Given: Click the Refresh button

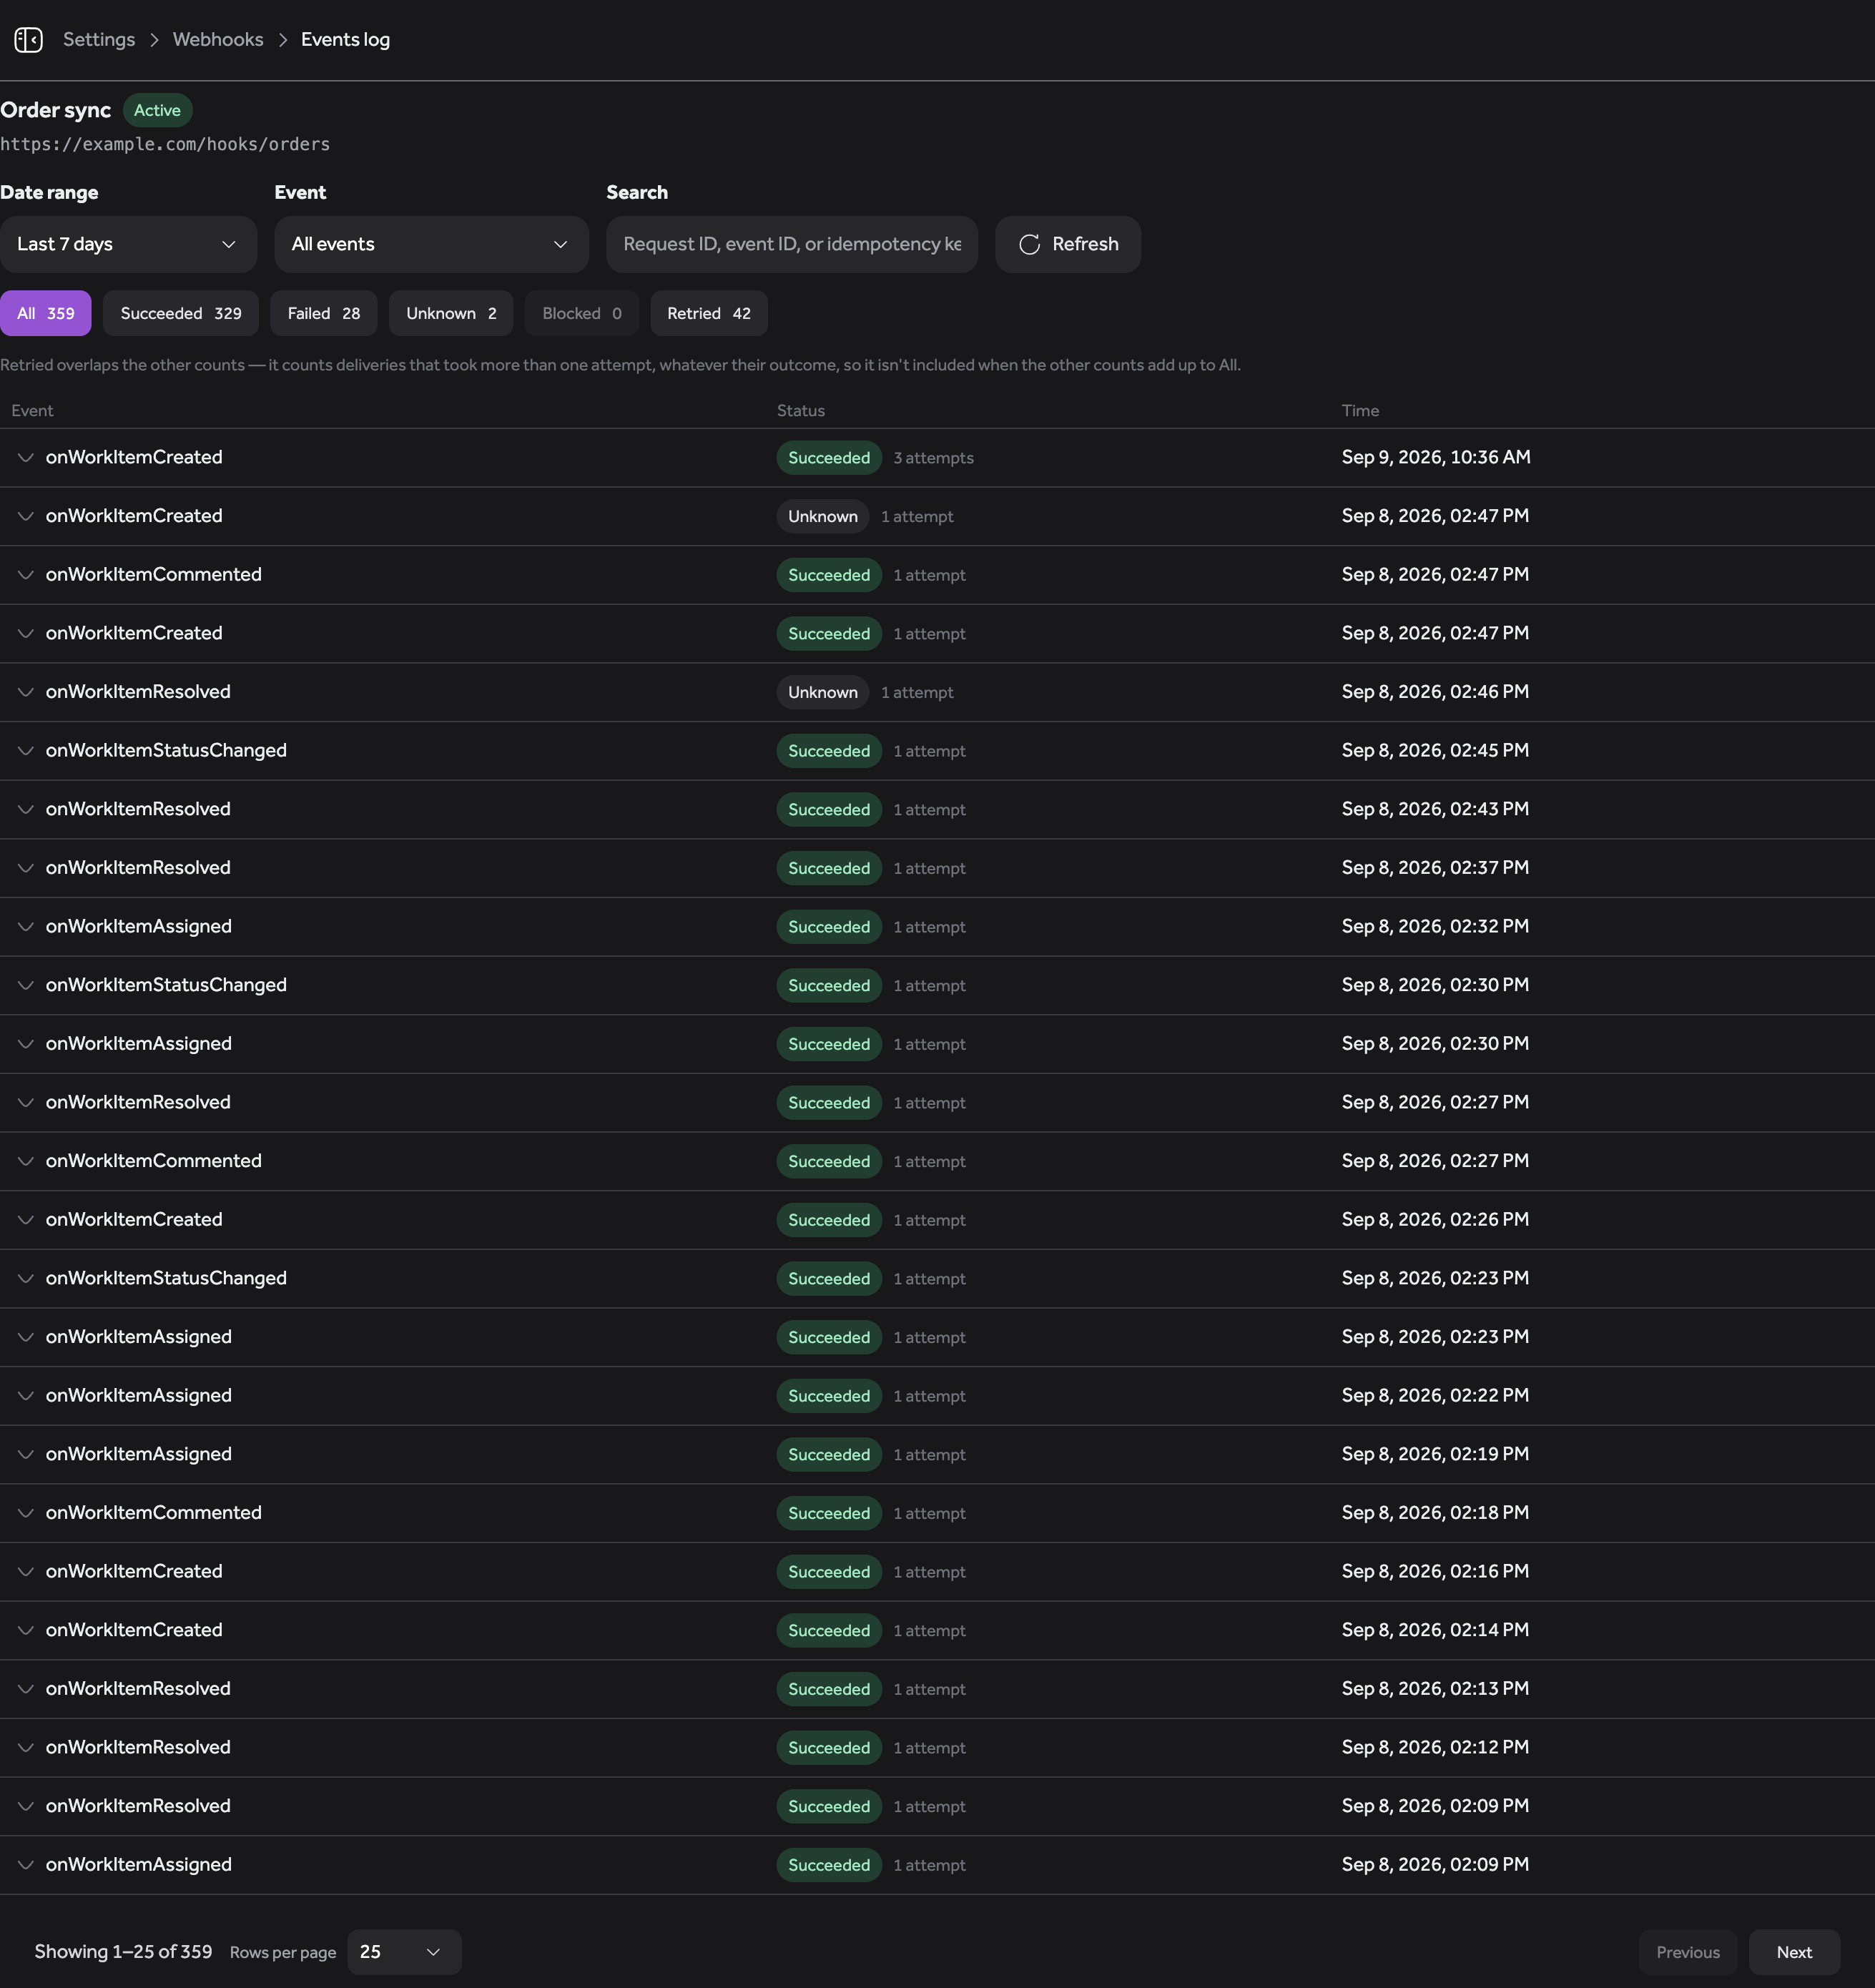Looking at the screenshot, I should 1067,244.
